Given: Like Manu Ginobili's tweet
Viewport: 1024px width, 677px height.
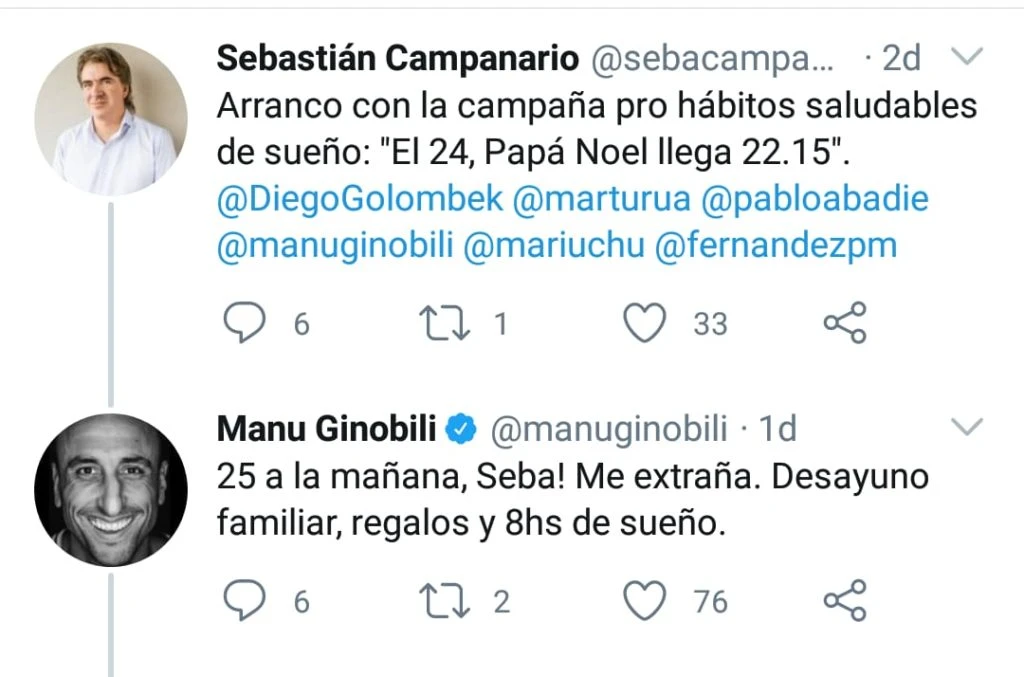Looking at the screenshot, I should coord(645,600).
